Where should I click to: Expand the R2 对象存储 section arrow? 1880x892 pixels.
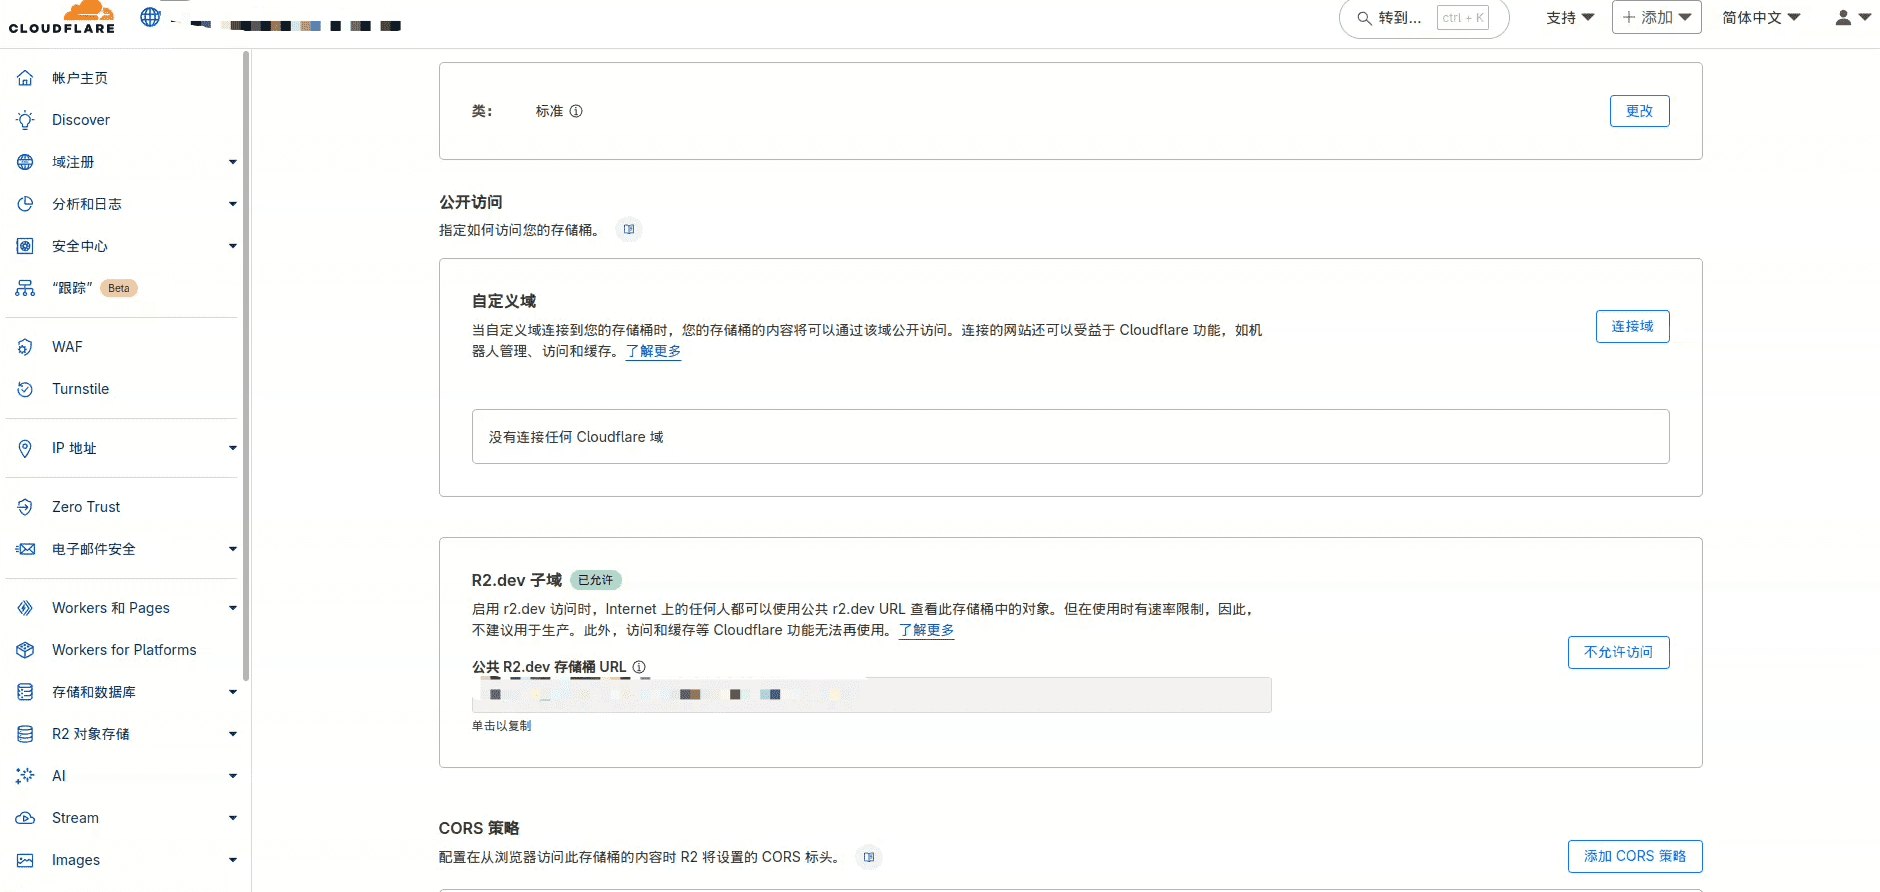pos(233,734)
